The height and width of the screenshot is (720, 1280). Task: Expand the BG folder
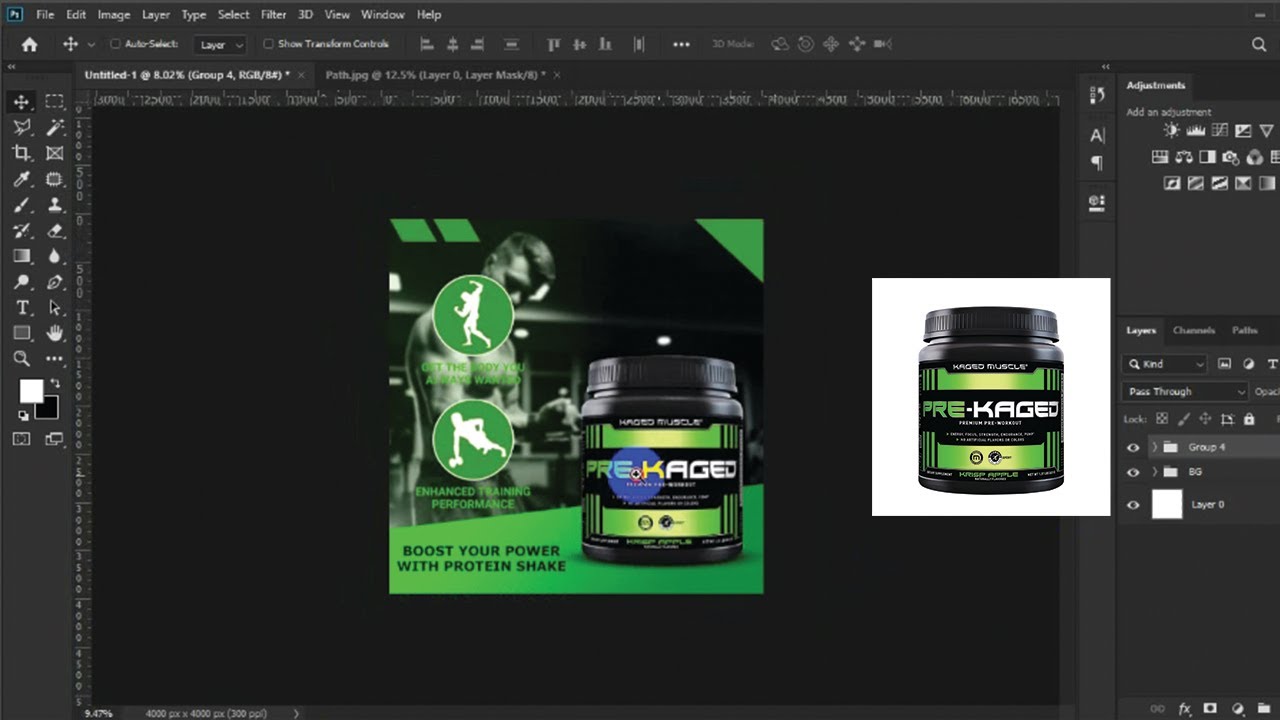coord(1155,472)
